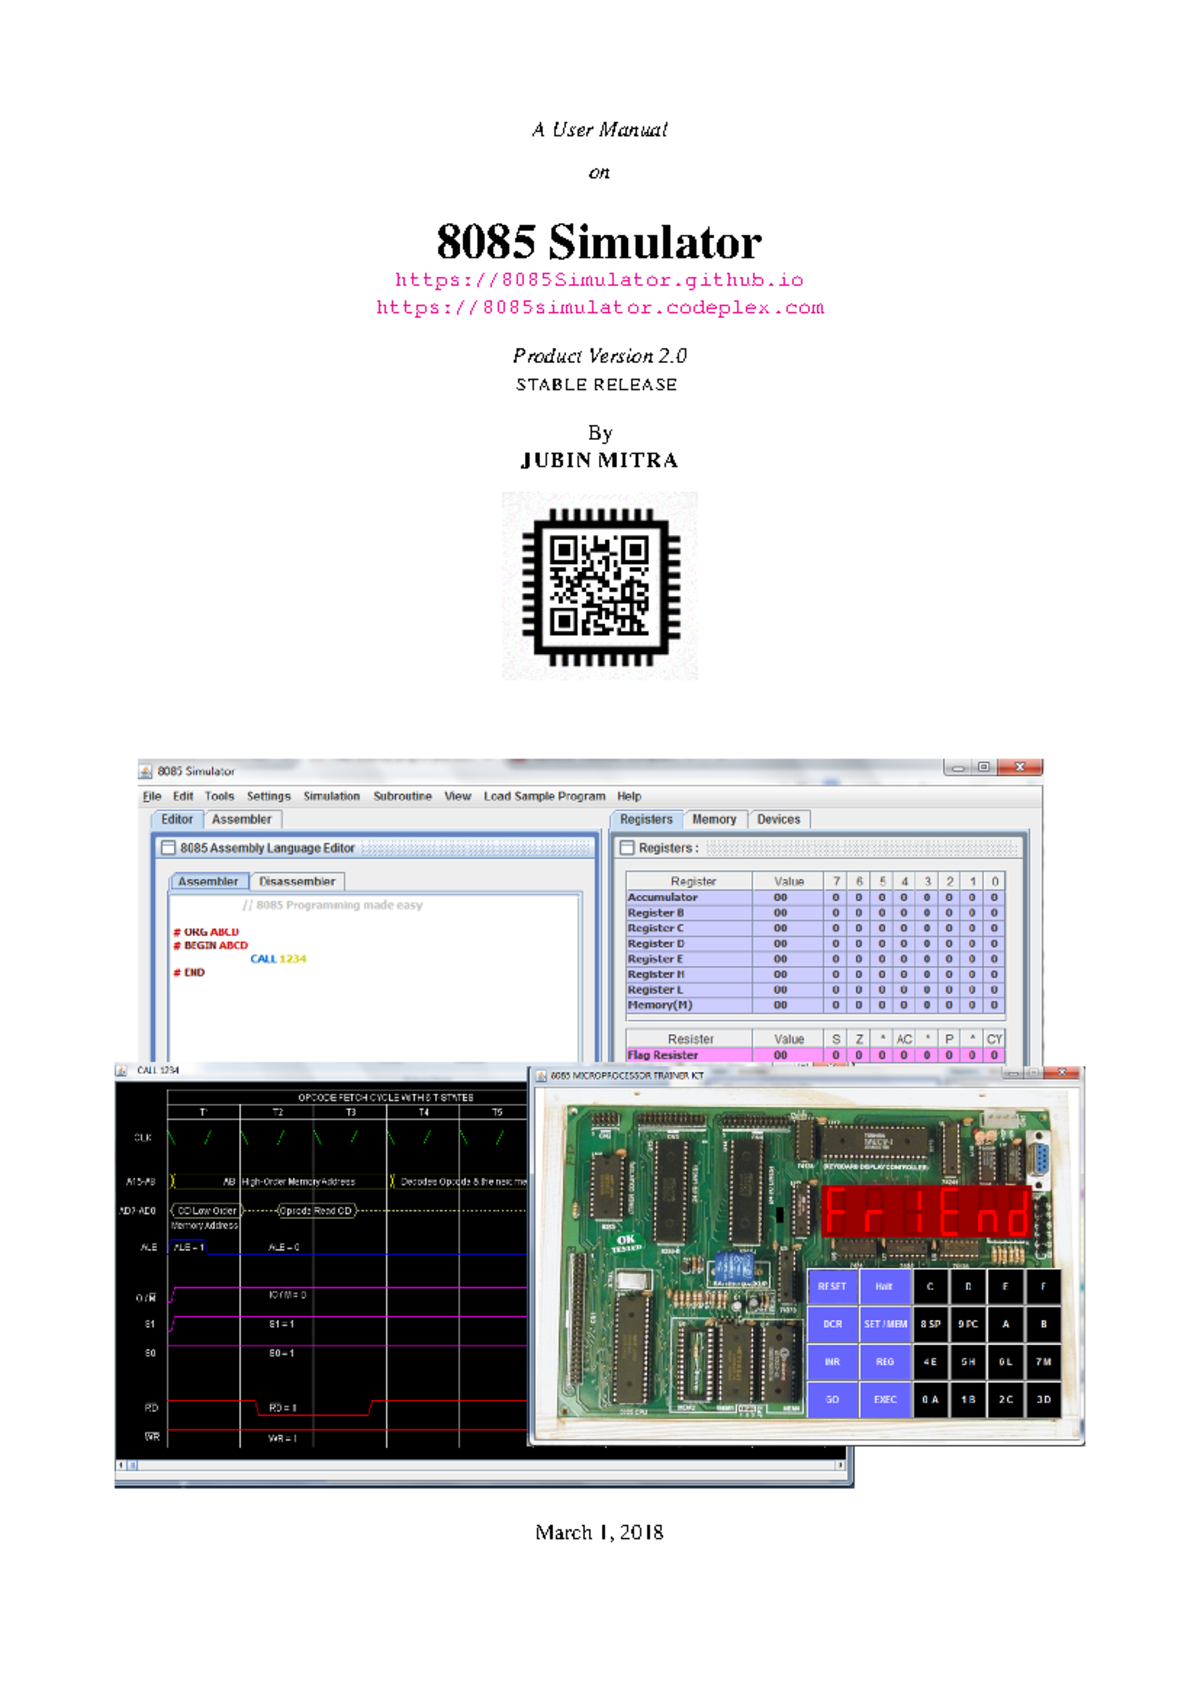This screenshot has width=1200, height=1696.
Task: Open the File menu
Action: coord(152,796)
